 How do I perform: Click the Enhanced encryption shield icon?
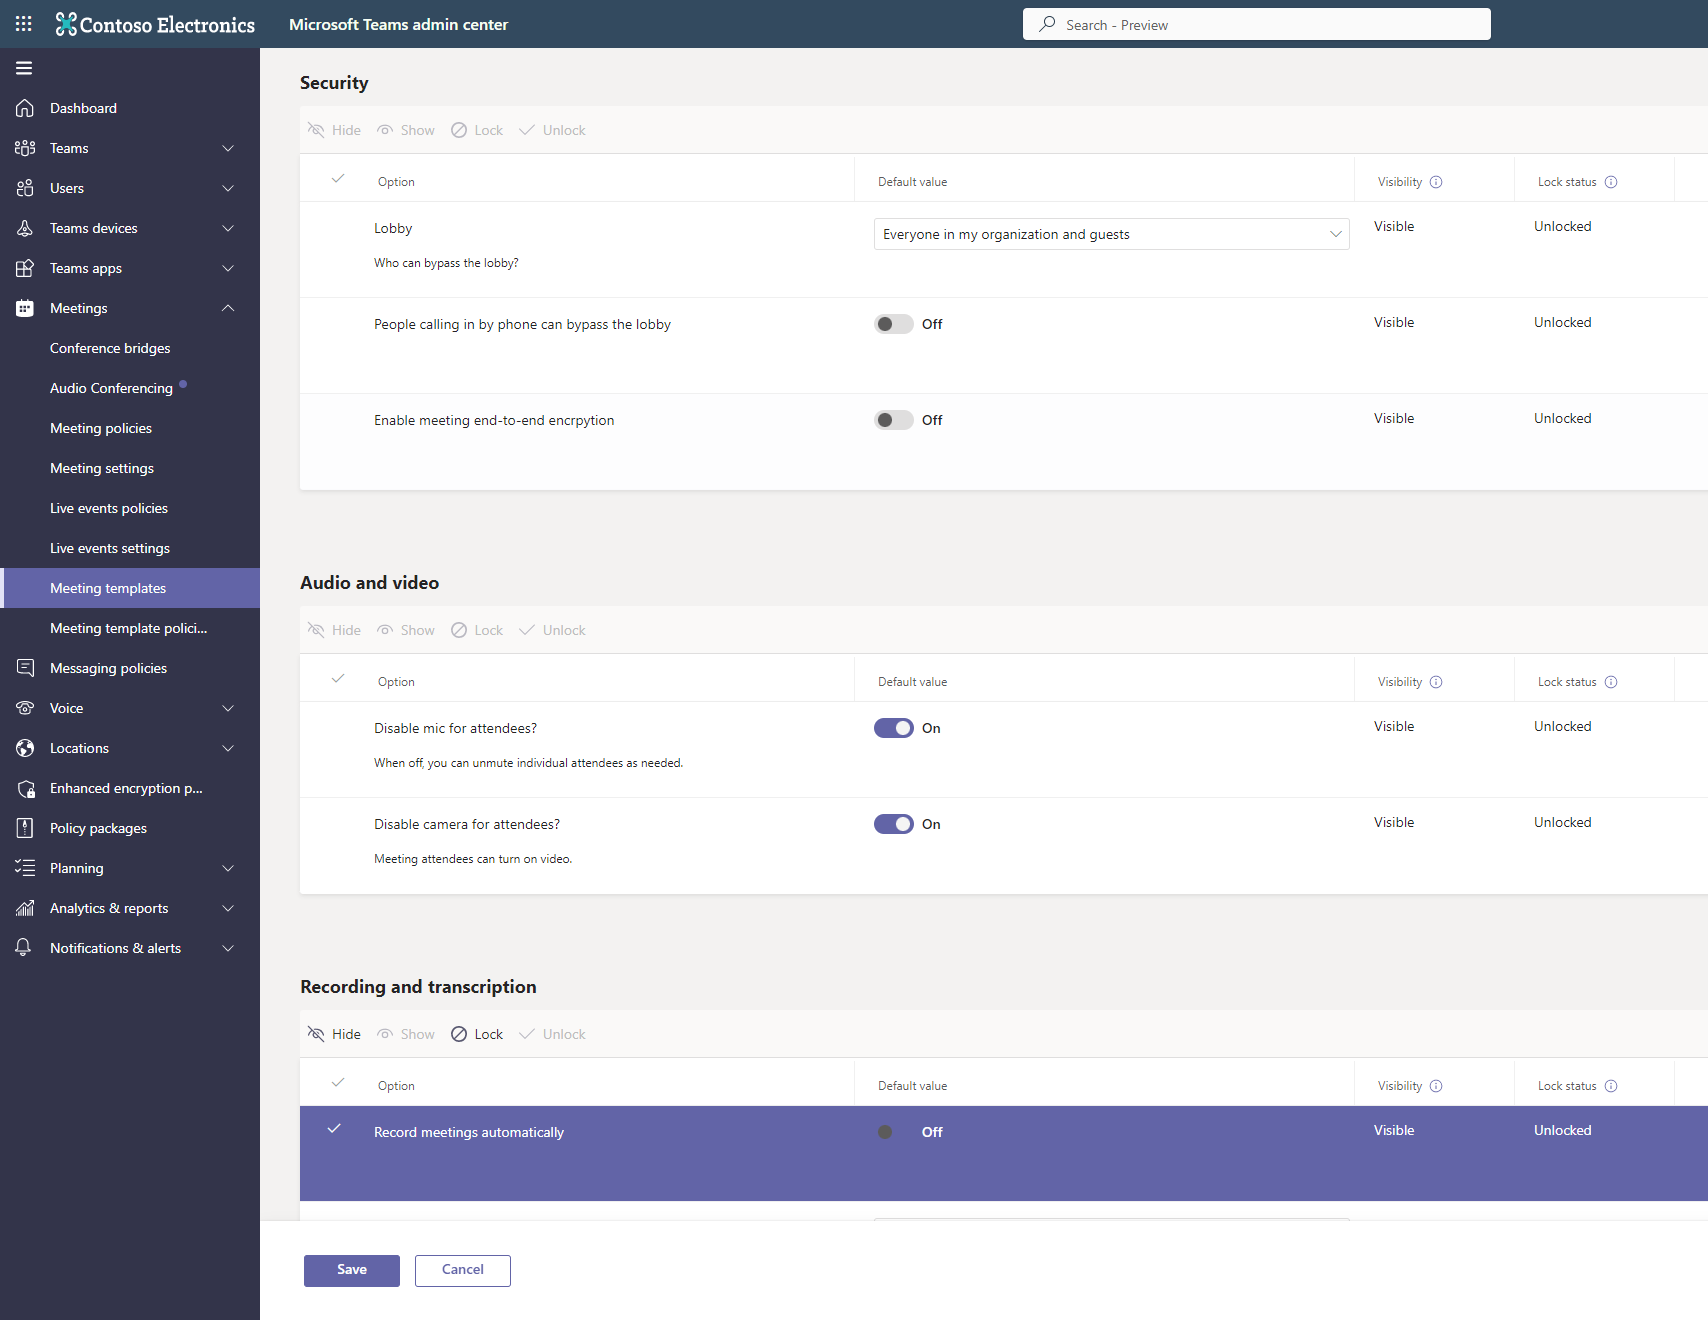(25, 788)
